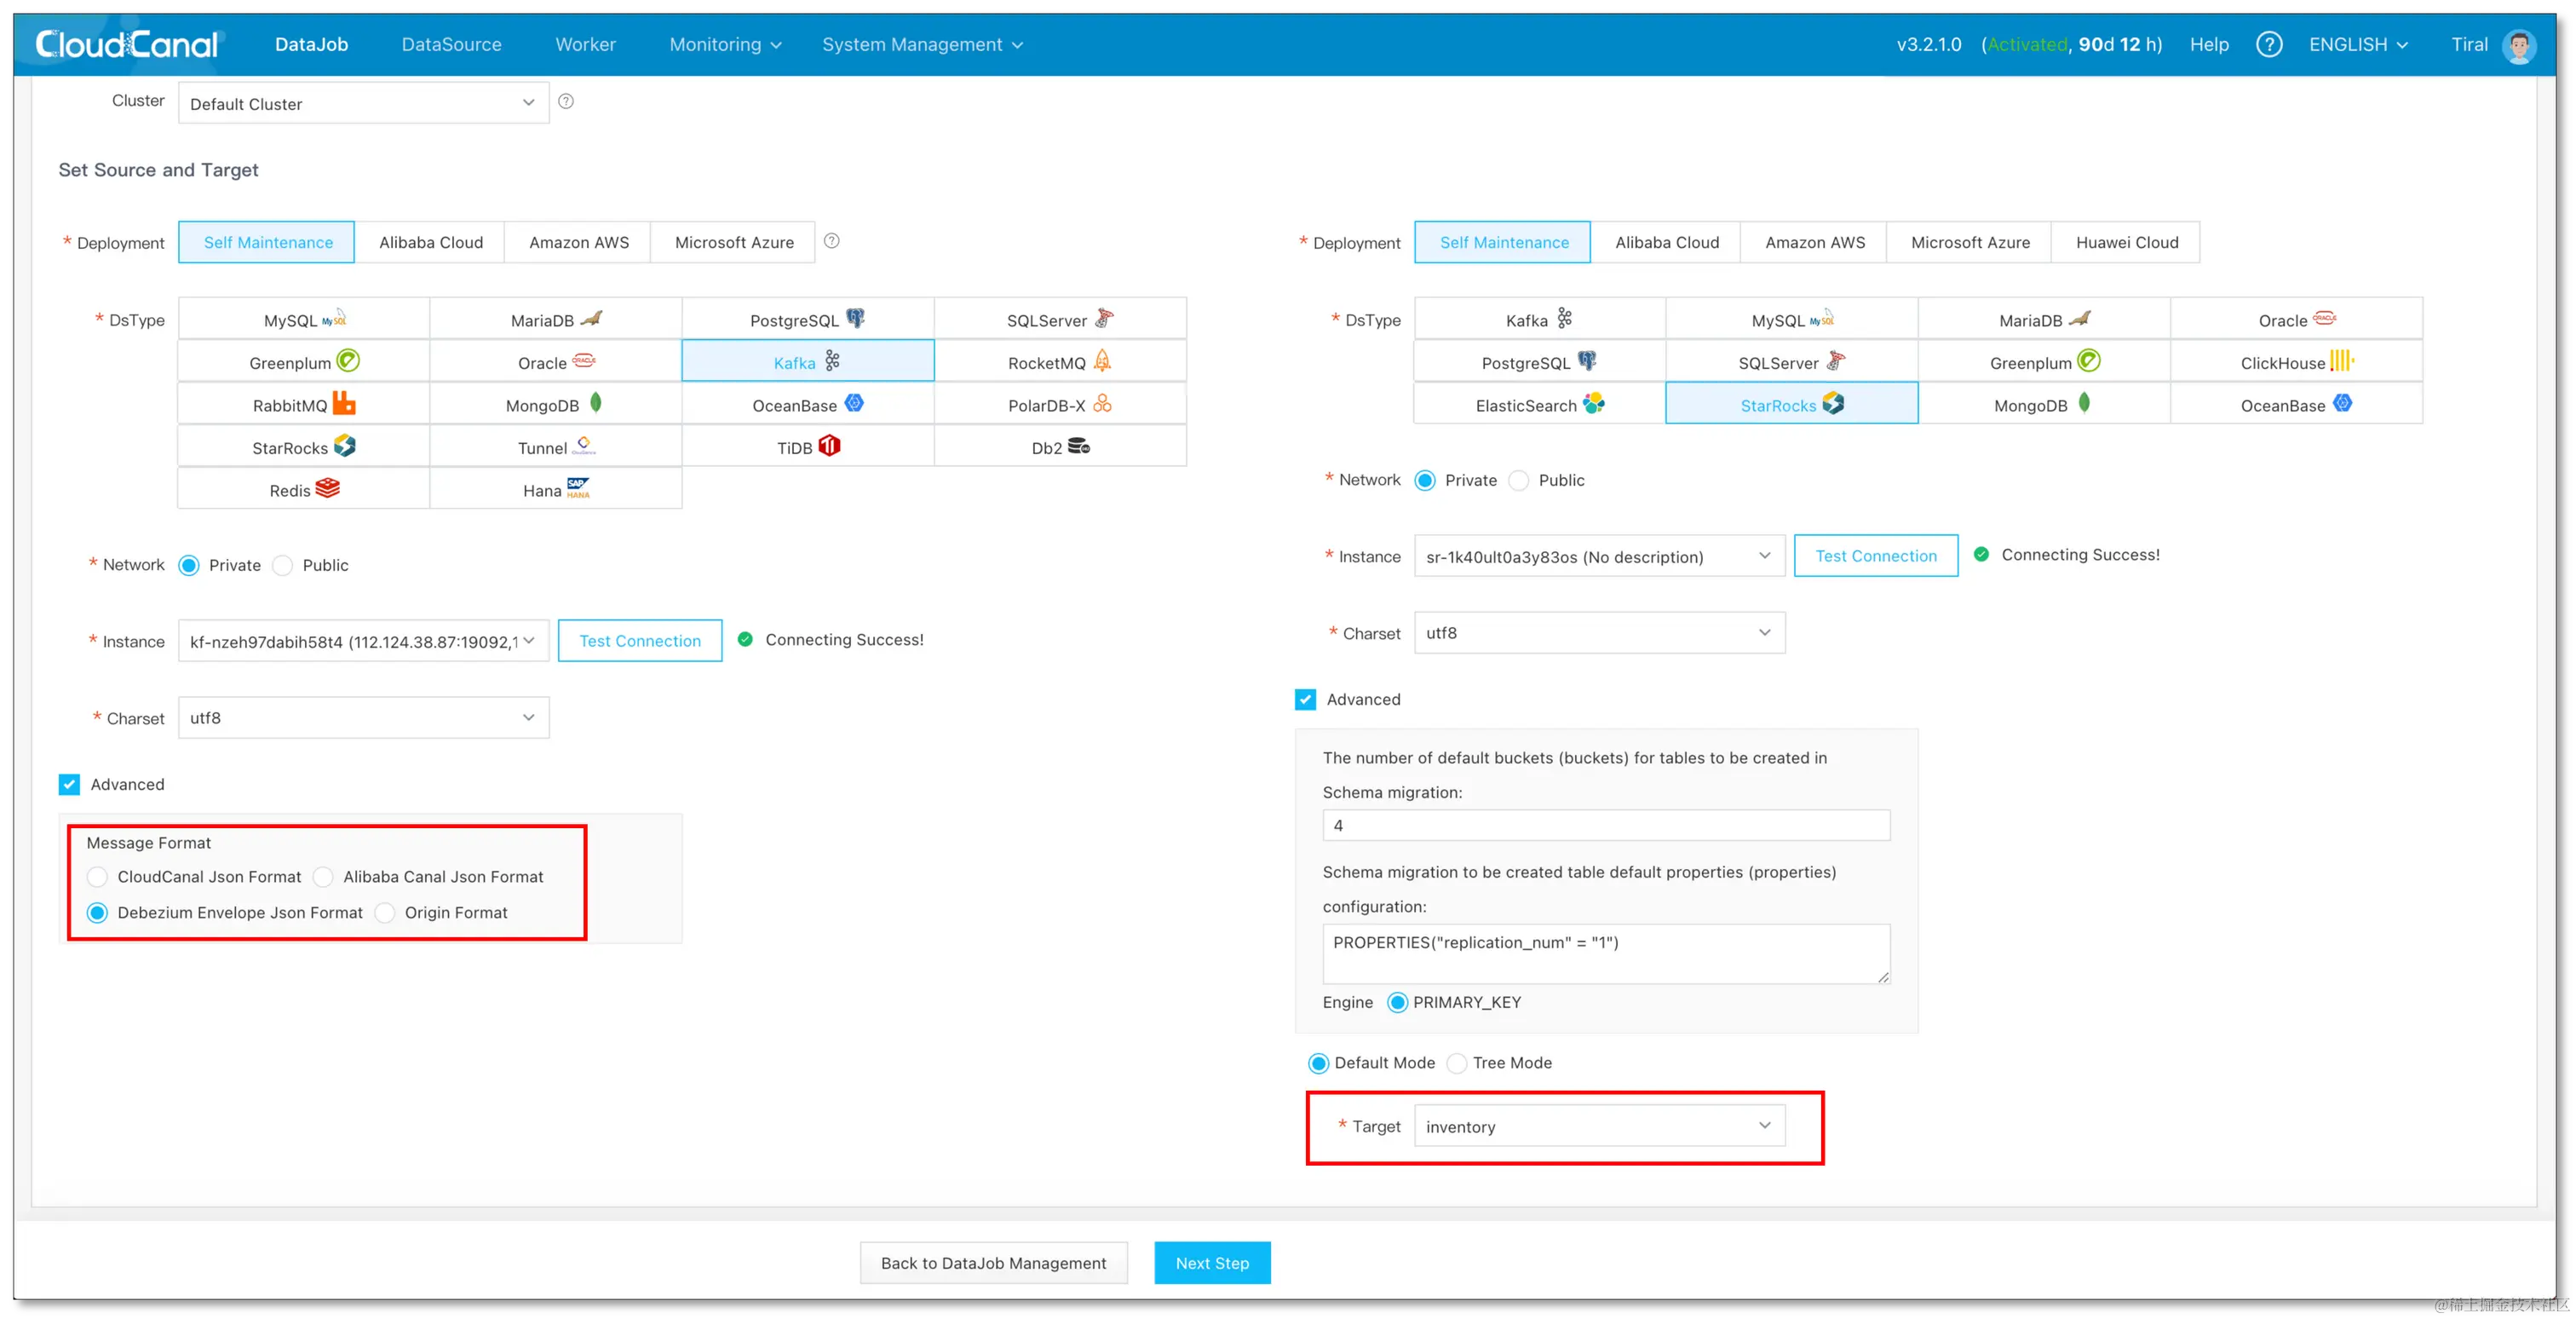Click help icon beside source Deployment
The height and width of the screenshot is (1319, 2576).
tap(832, 241)
